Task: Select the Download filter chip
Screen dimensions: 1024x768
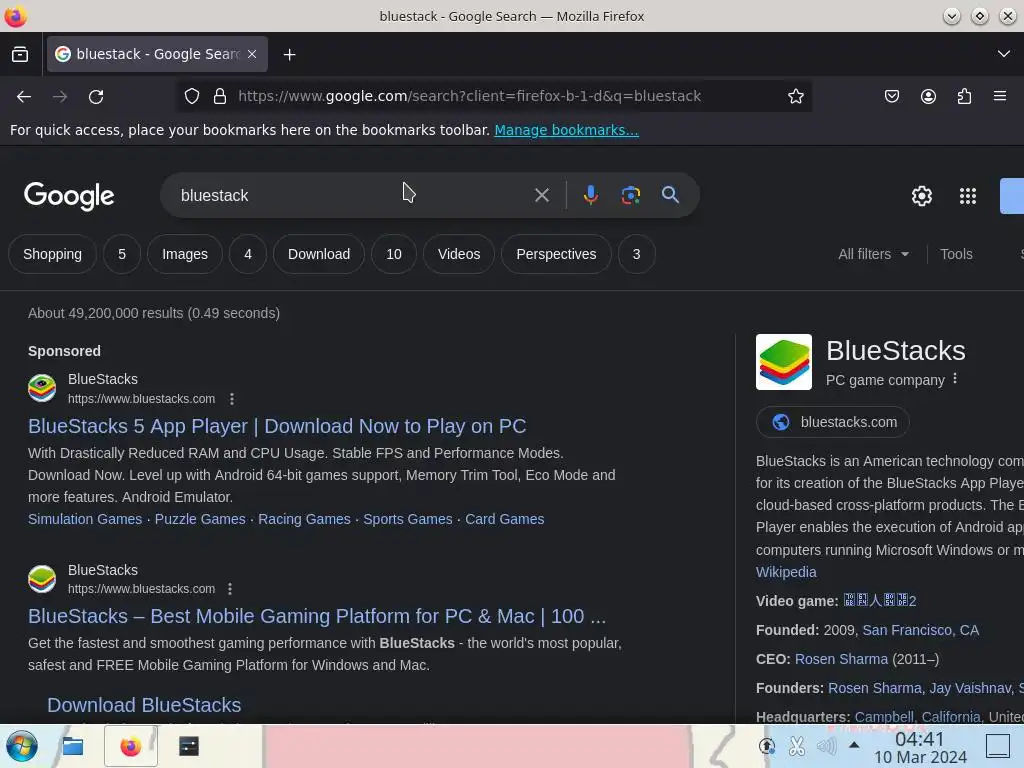Action: [x=319, y=254]
